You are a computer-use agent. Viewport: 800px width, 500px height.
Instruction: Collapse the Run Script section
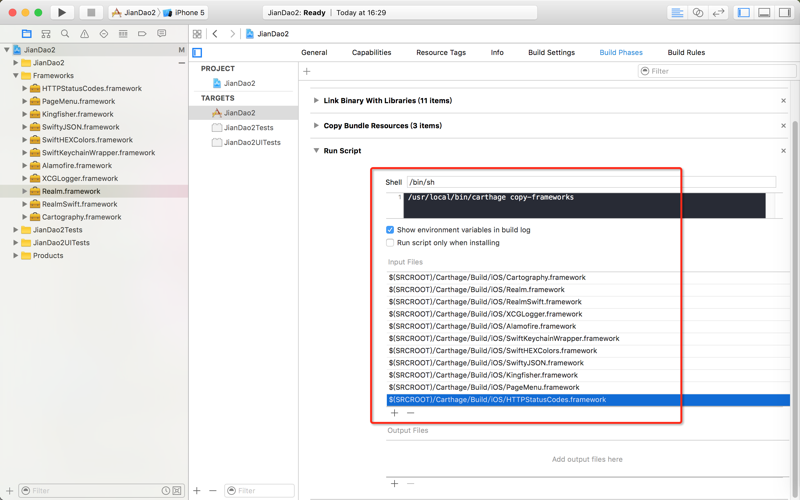pos(316,151)
